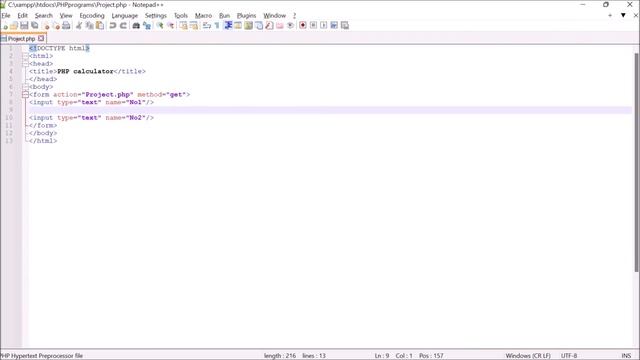Zoom out using the toolbar icon
Viewport: 640px width, 360px height.
[x=171, y=26]
